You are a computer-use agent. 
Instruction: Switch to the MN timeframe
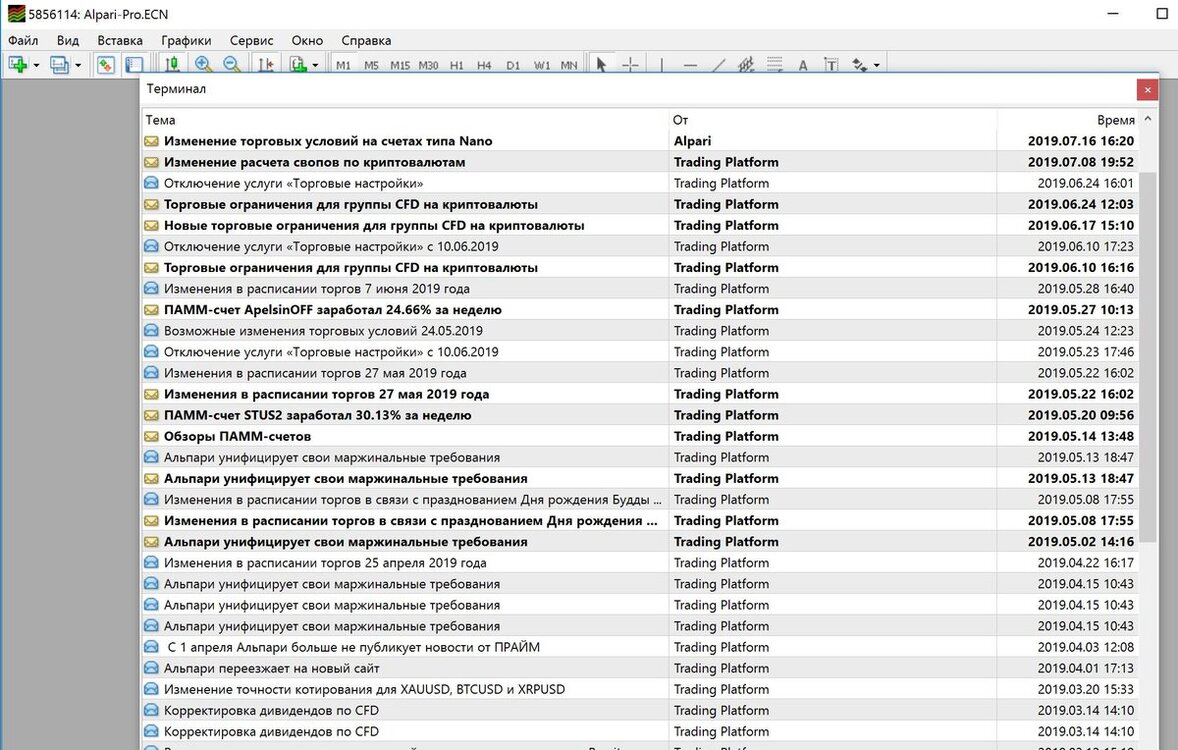click(x=569, y=65)
